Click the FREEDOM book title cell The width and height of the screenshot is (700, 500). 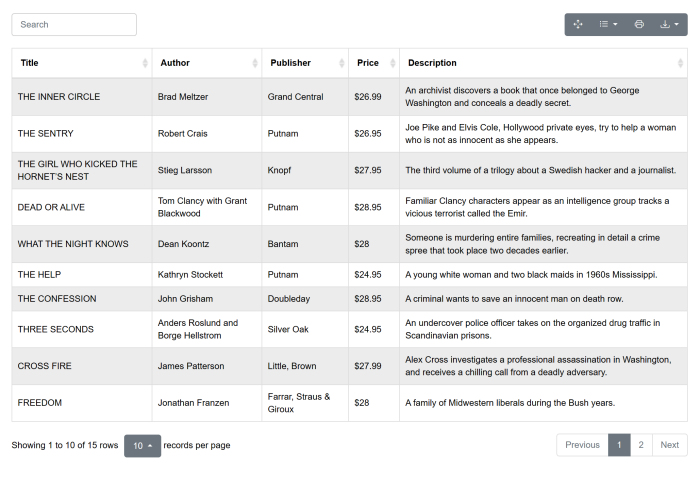click(40, 403)
